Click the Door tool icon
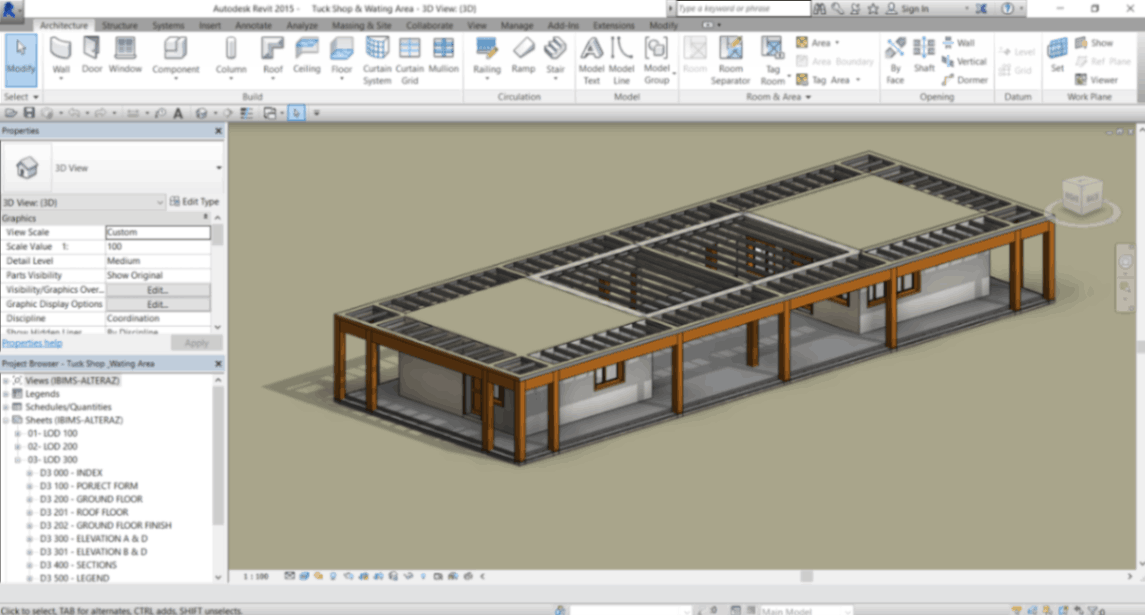The image size is (1145, 615). (x=92, y=55)
